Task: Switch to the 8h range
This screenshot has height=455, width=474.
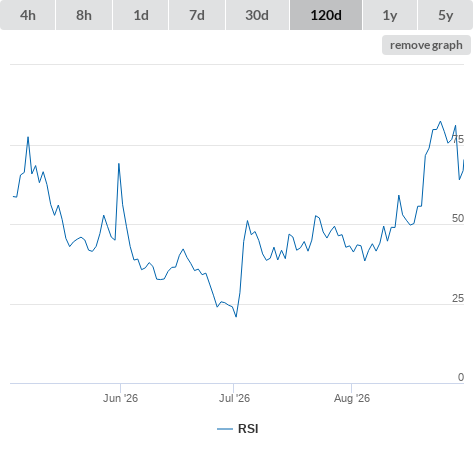Action: (x=84, y=15)
